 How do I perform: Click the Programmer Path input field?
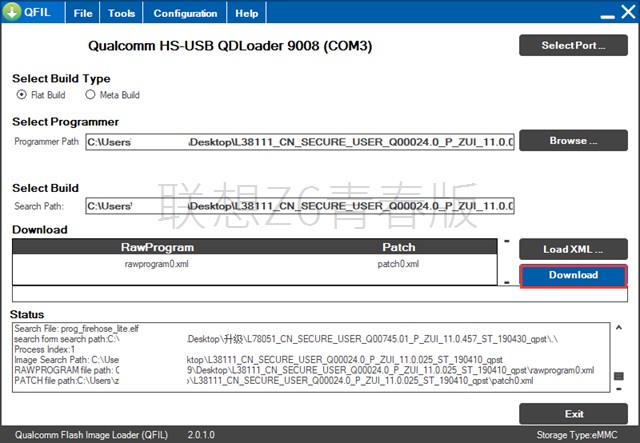click(x=300, y=142)
